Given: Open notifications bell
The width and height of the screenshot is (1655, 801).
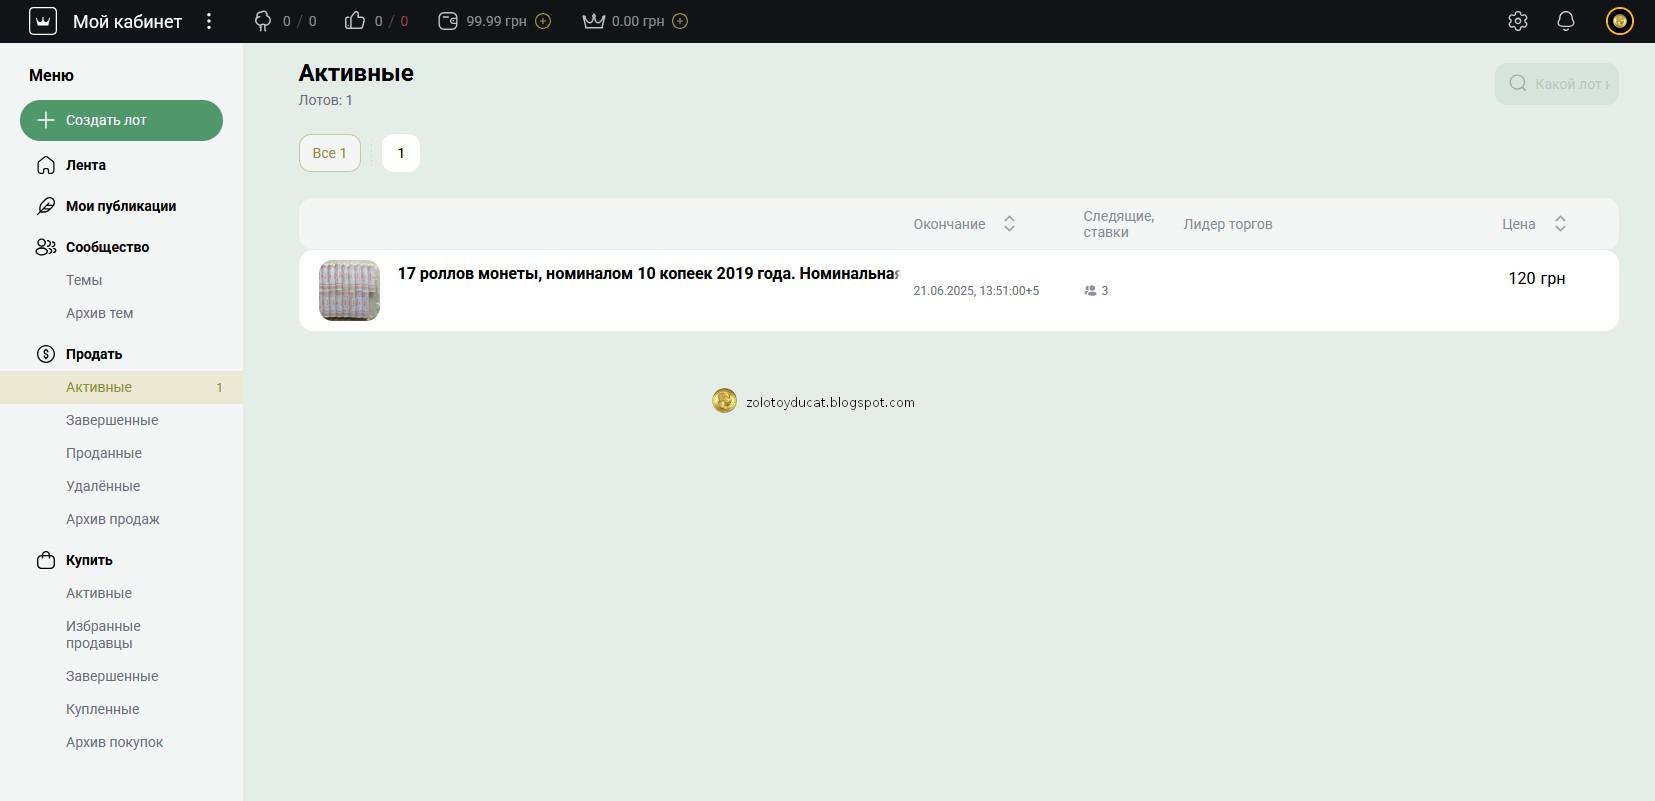Looking at the screenshot, I should pyautogui.click(x=1566, y=21).
